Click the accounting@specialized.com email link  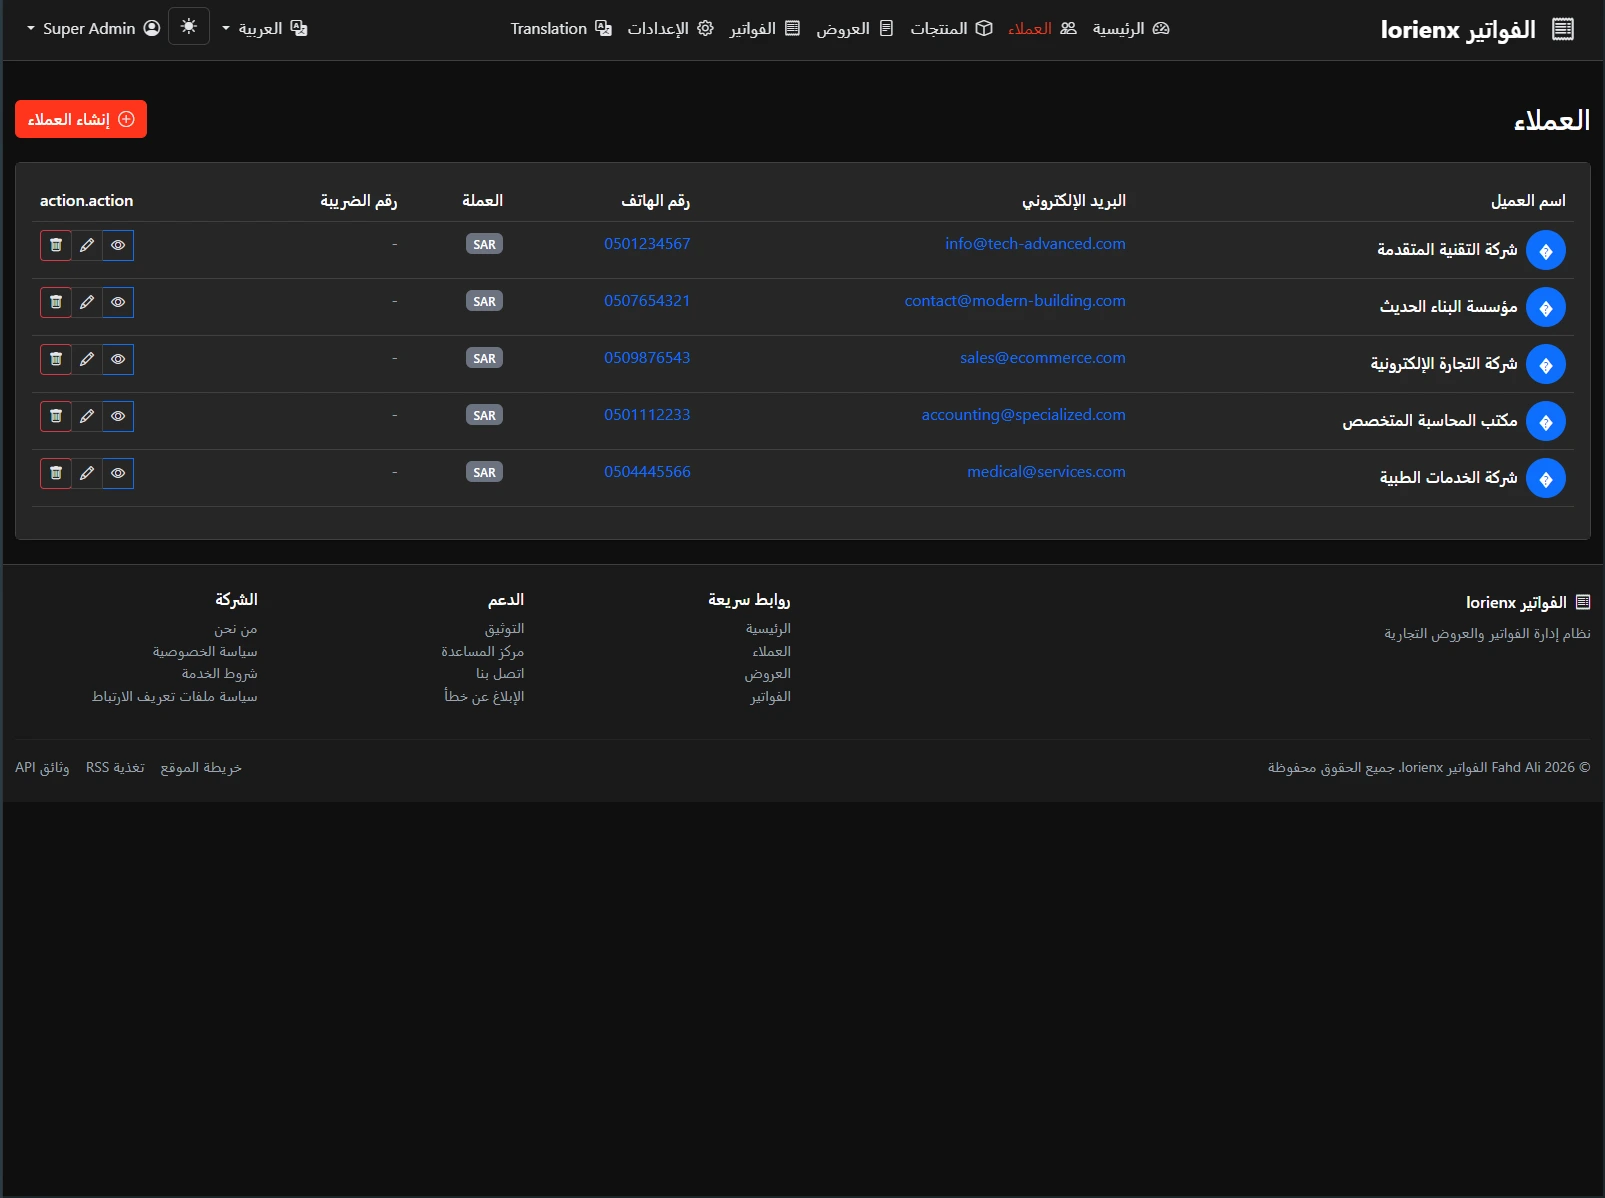click(x=1023, y=415)
